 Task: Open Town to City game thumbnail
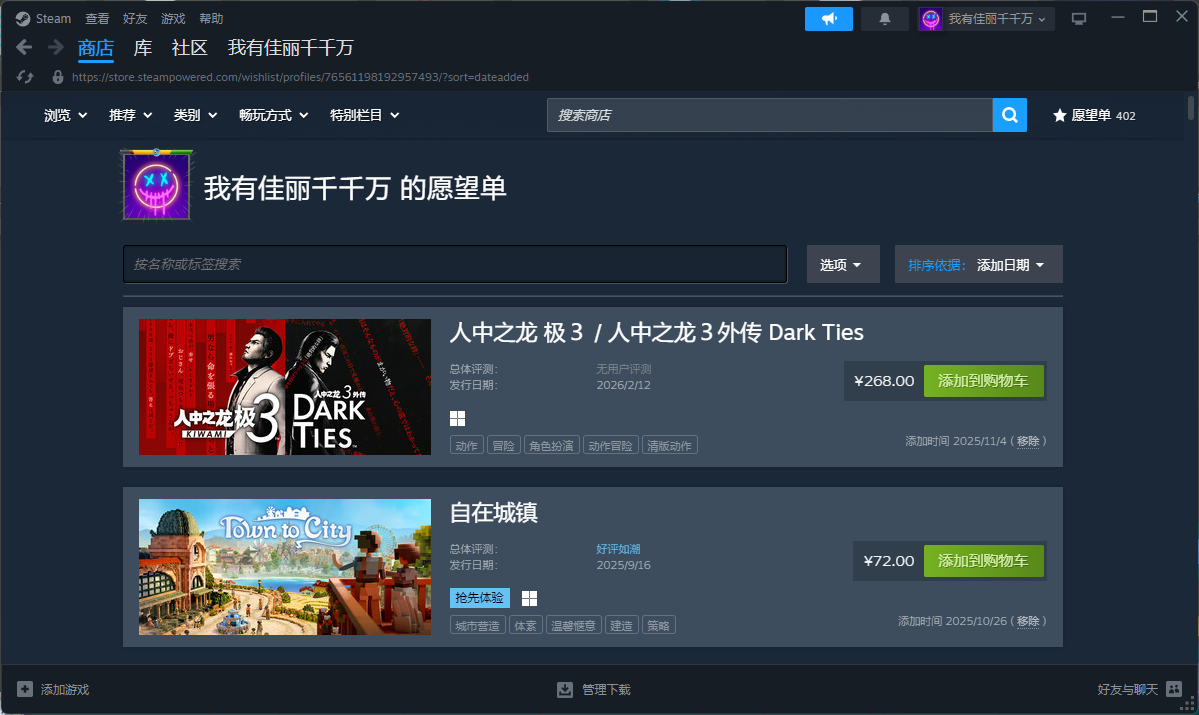[285, 567]
